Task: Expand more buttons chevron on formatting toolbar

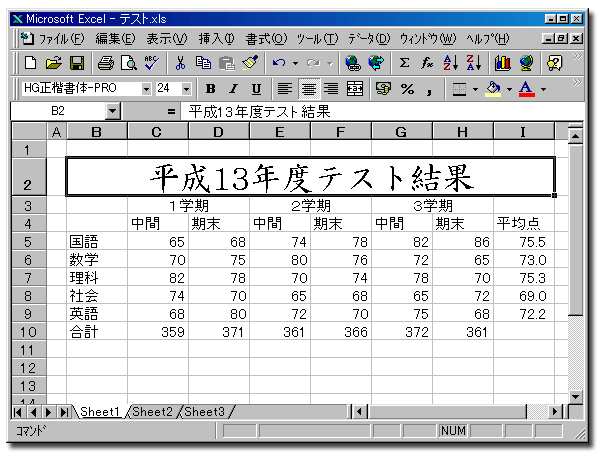Action: [x=576, y=82]
